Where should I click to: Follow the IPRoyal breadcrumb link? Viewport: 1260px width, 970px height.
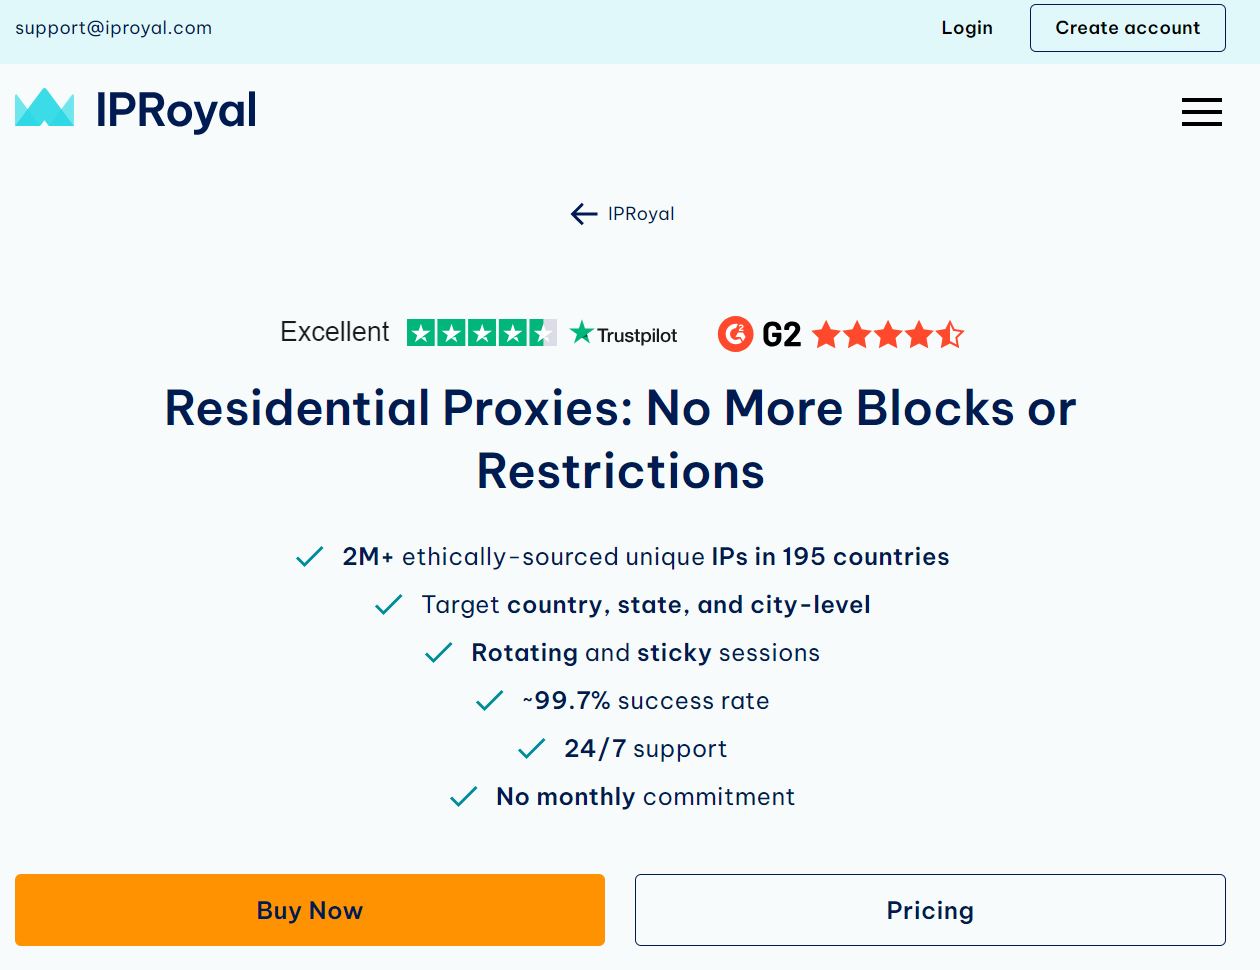[641, 214]
